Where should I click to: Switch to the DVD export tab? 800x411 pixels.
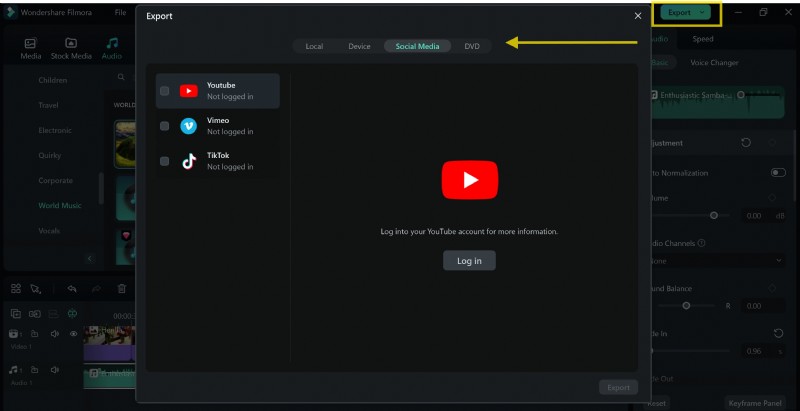point(472,46)
